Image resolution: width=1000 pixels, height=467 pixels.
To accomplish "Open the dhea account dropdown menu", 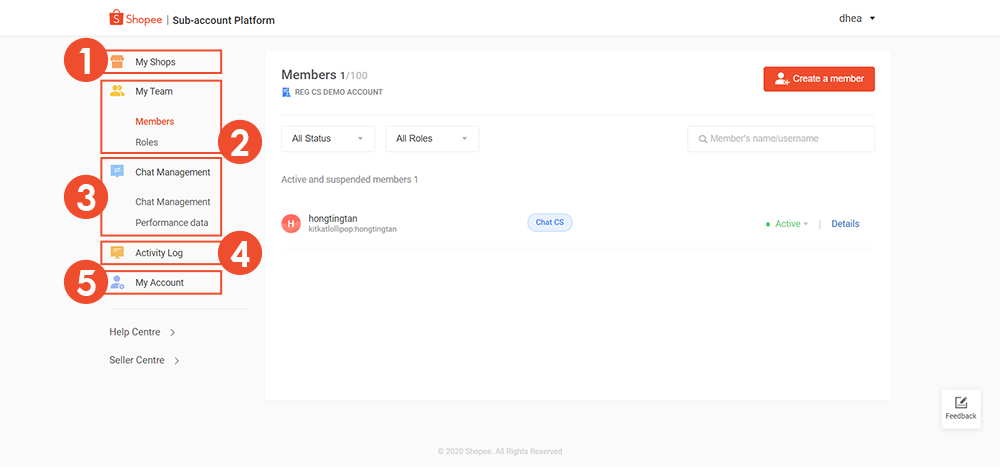I will pyautogui.click(x=857, y=19).
